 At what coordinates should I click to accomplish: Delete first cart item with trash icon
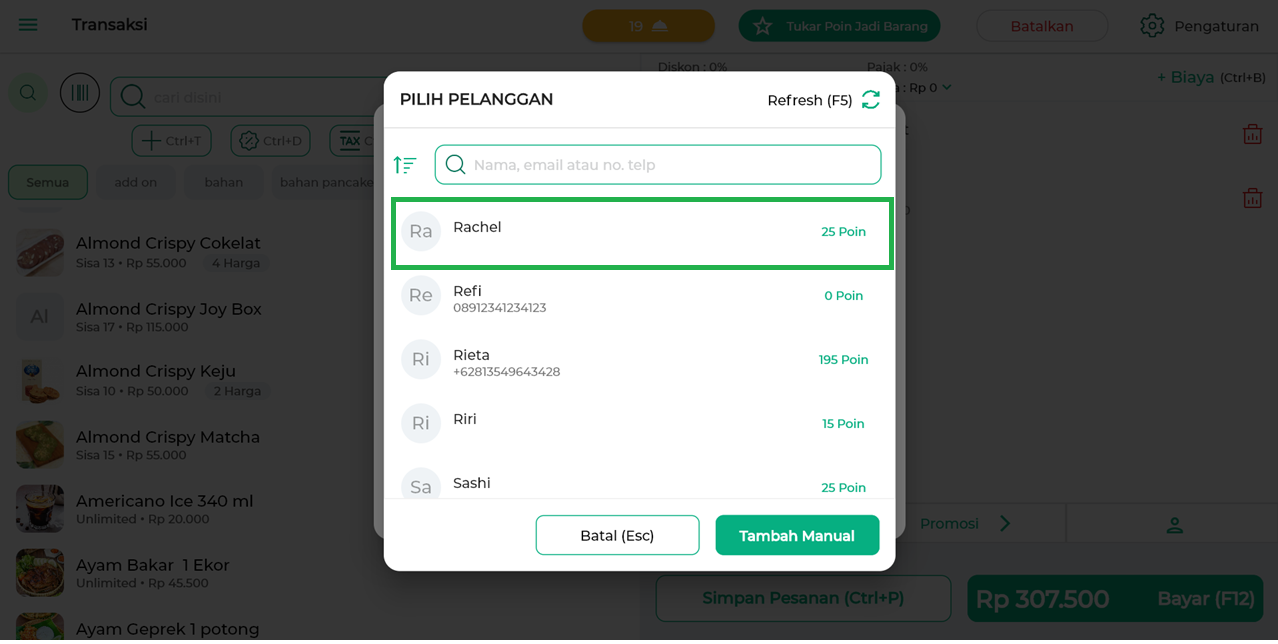1252,134
